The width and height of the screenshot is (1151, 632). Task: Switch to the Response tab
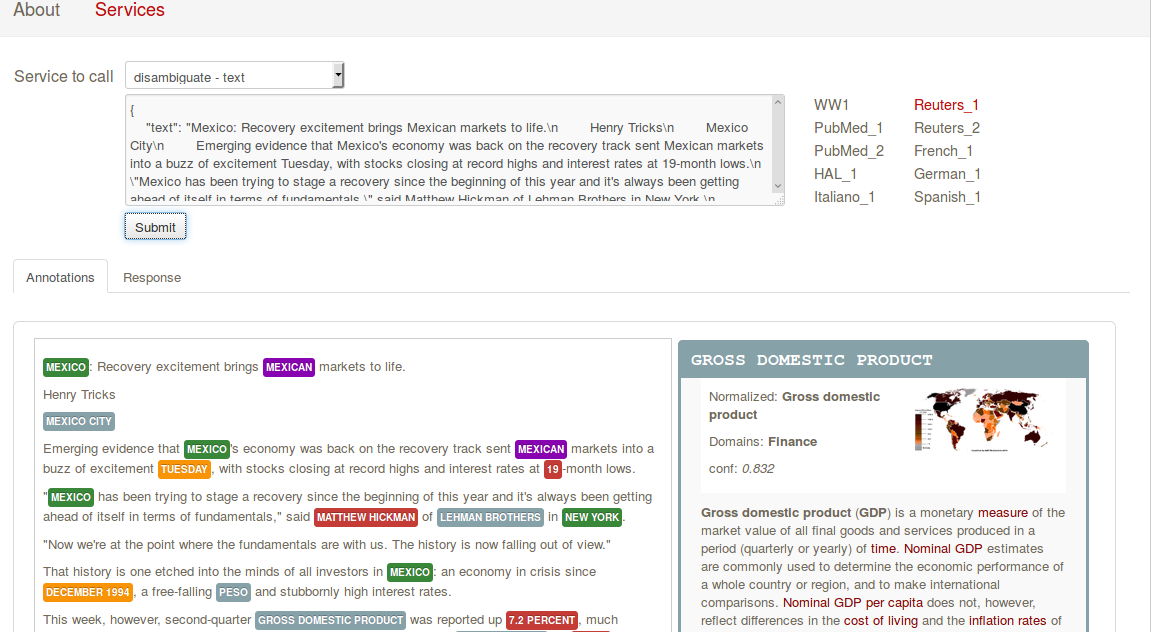152,277
